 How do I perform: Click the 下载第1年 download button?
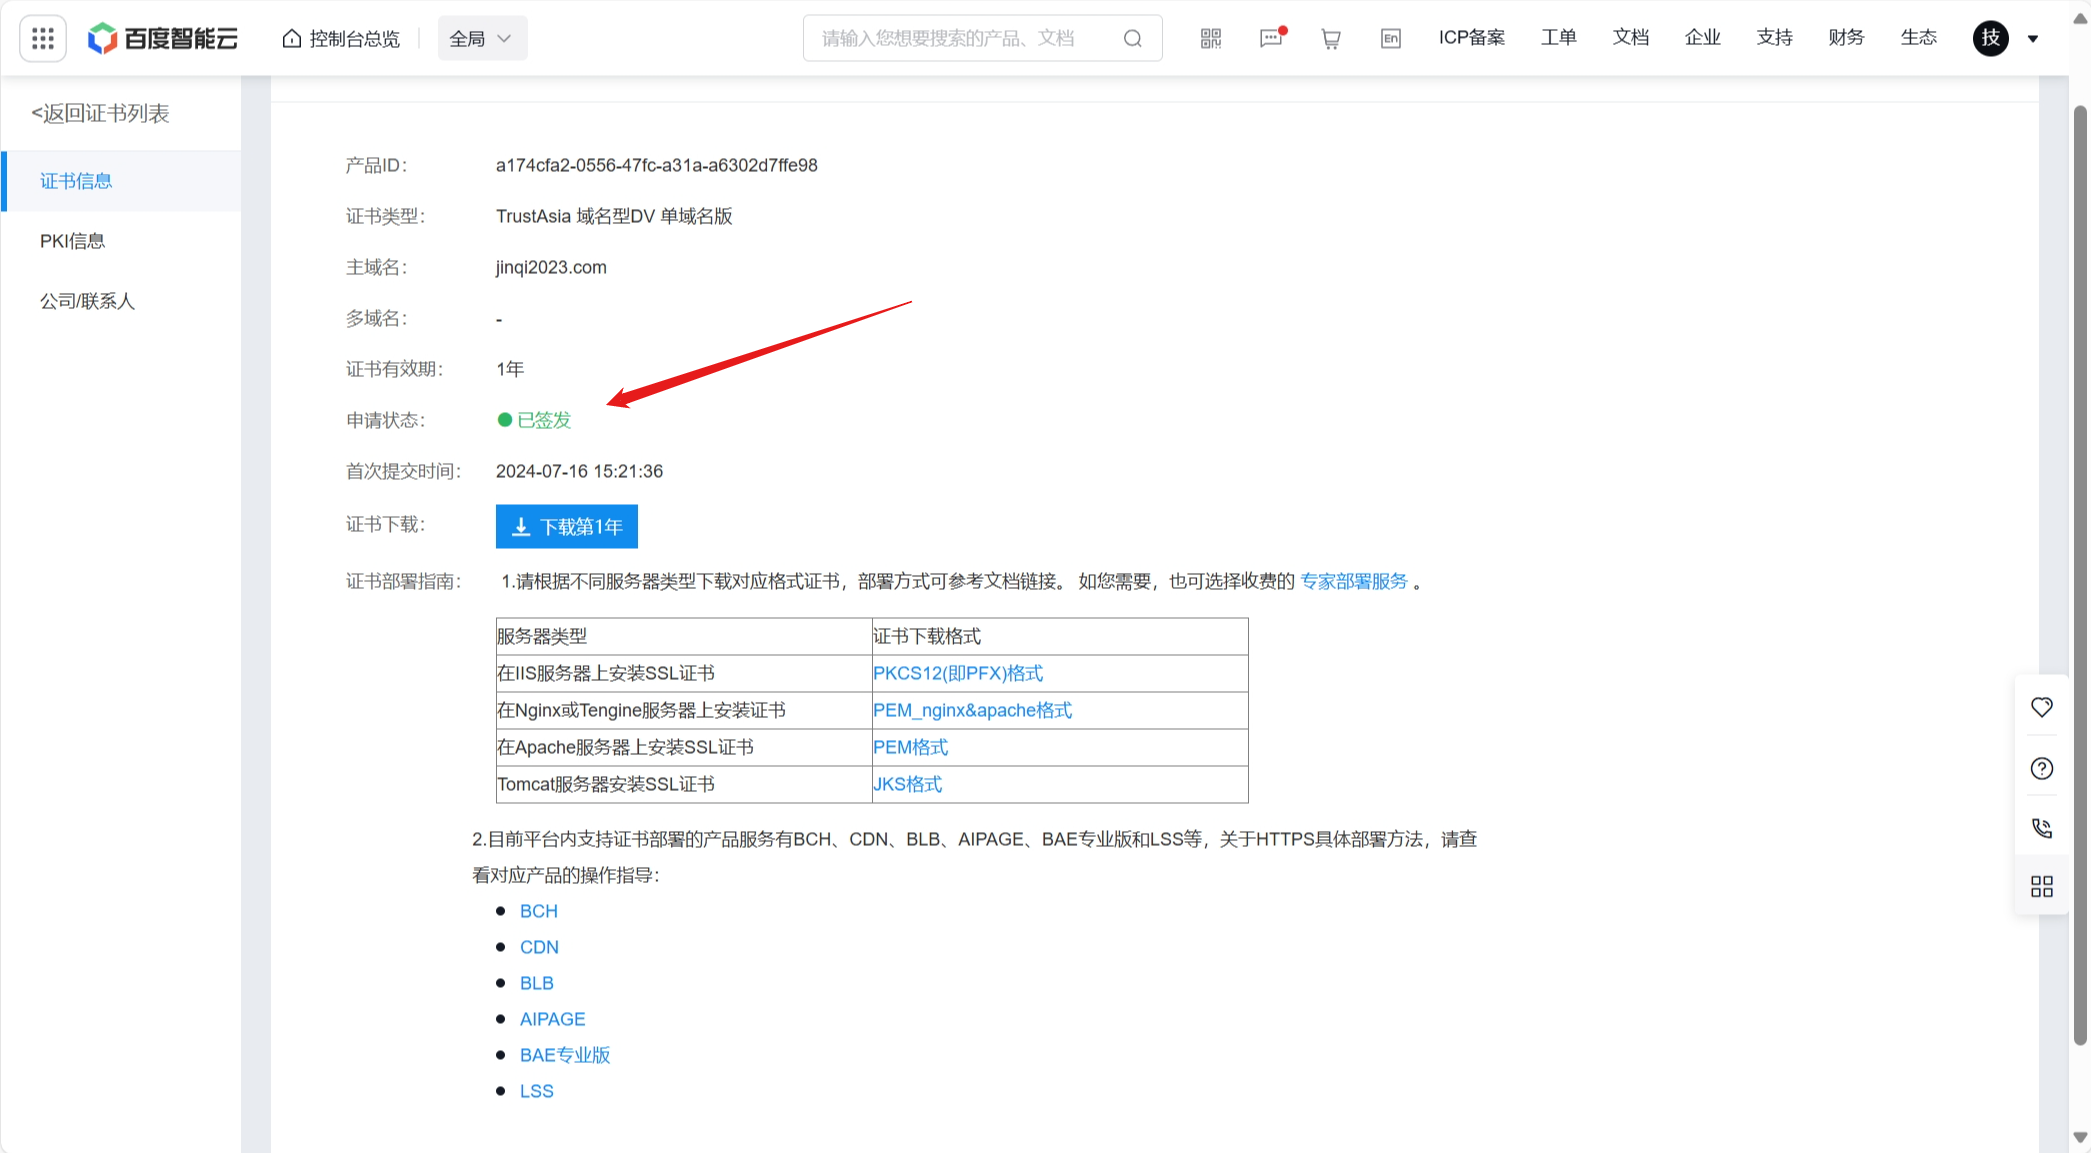point(567,526)
